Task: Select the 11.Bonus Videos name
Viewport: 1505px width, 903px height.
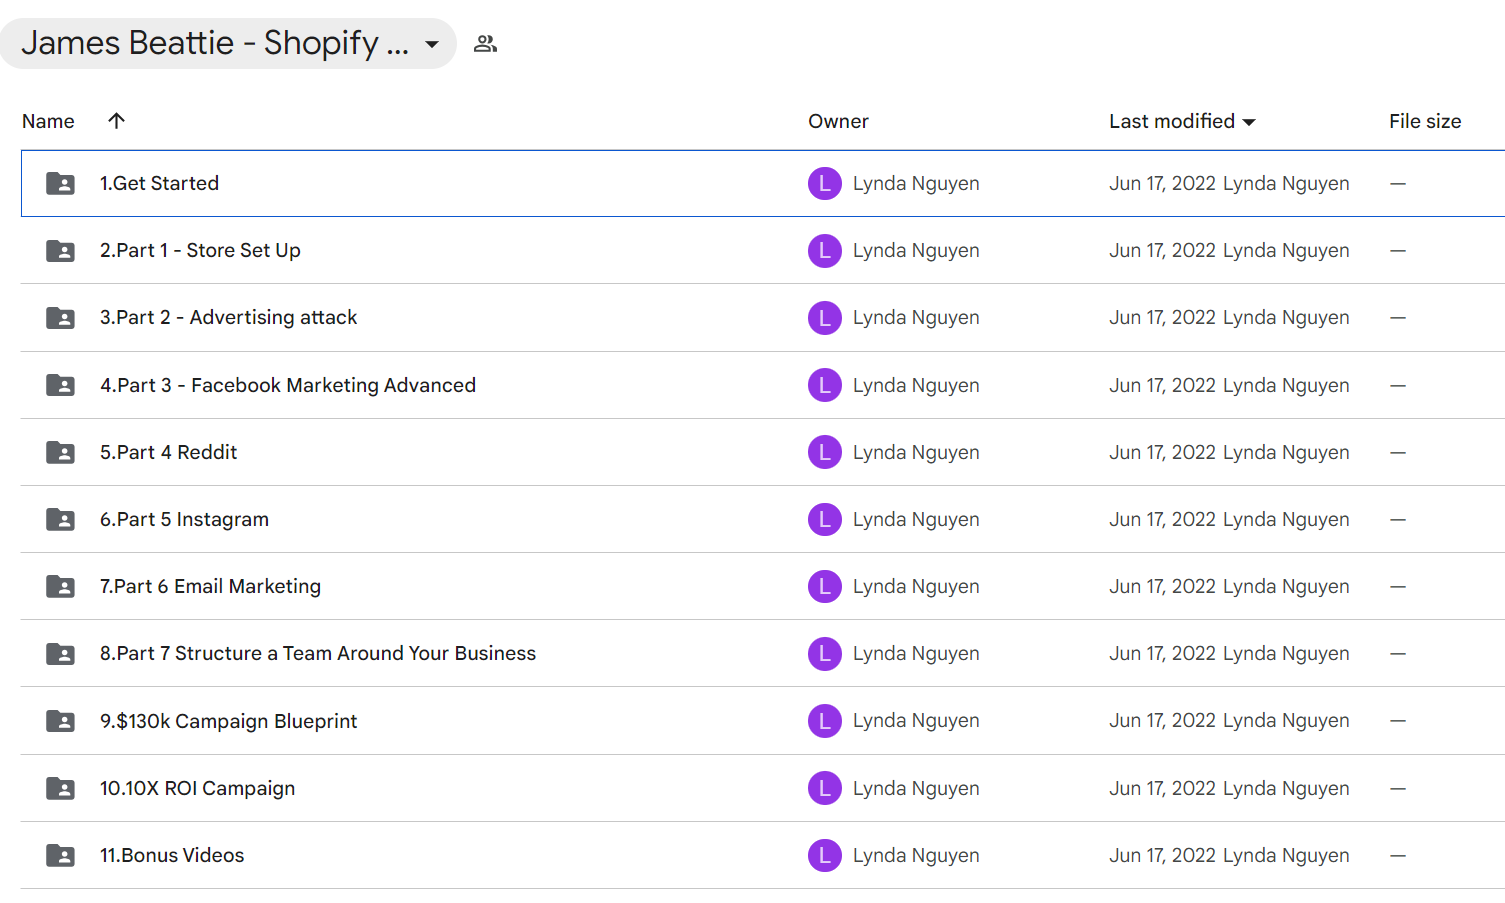Action: [x=172, y=855]
